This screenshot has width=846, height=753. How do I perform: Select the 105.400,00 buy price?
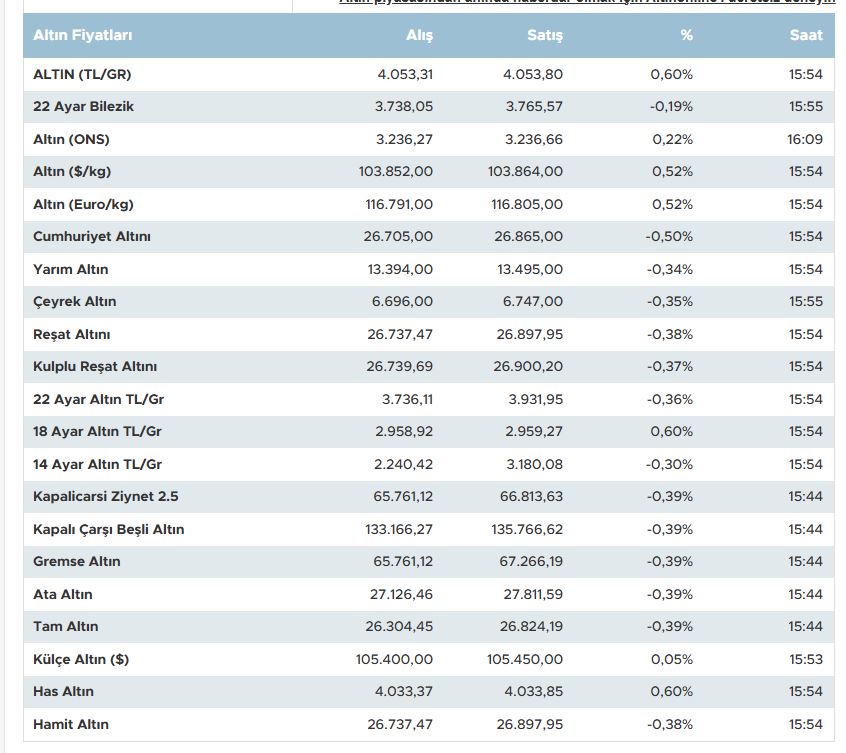pyautogui.click(x=394, y=659)
